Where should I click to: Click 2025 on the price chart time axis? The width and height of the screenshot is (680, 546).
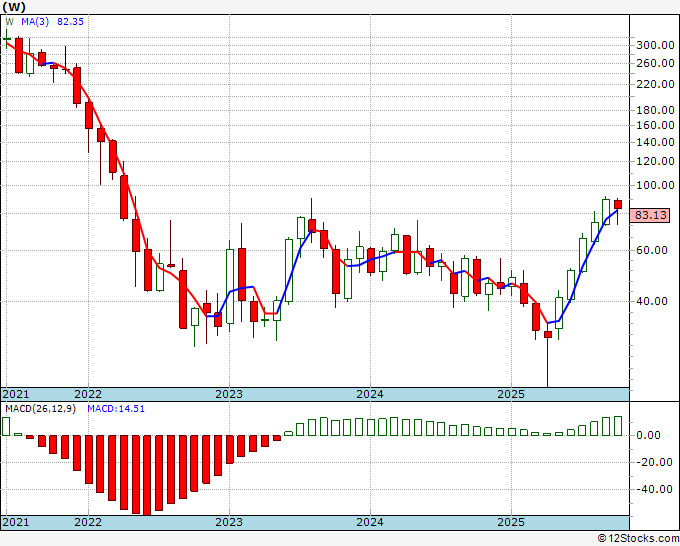click(511, 394)
